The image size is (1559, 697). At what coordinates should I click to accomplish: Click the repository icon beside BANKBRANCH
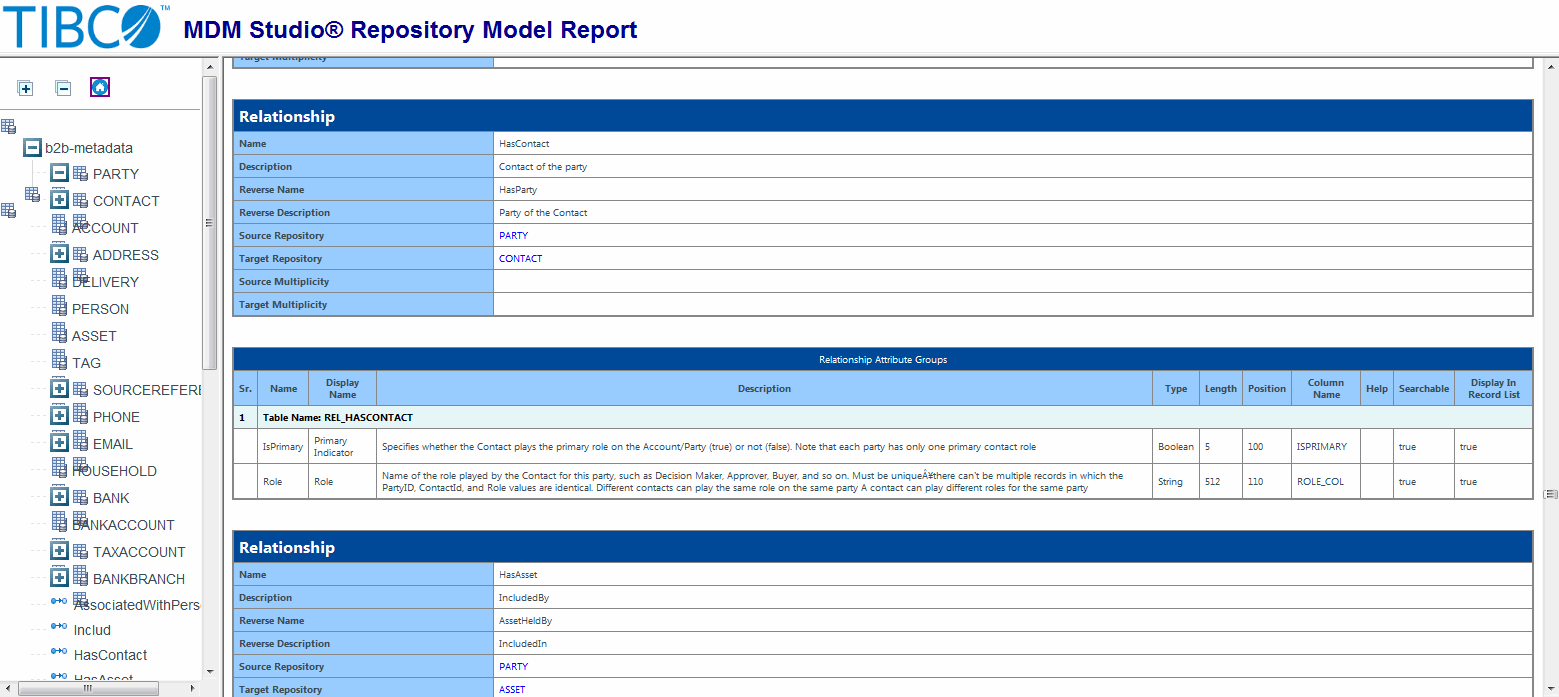coord(81,578)
